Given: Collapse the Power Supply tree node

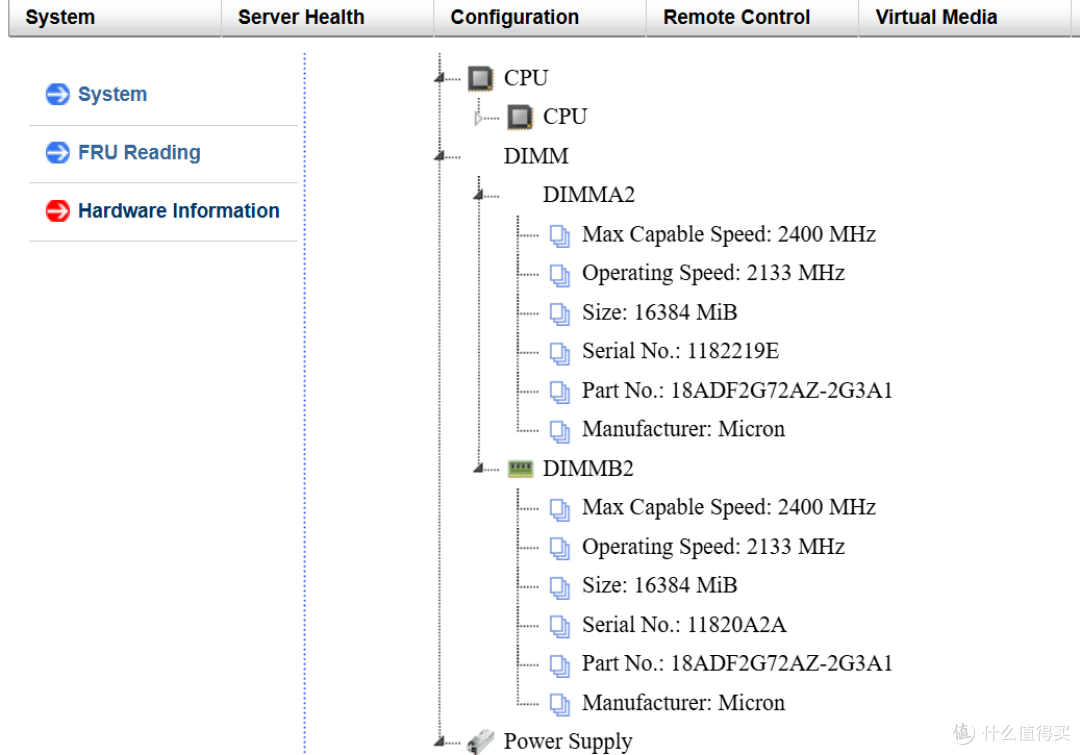Looking at the screenshot, I should (x=440, y=741).
